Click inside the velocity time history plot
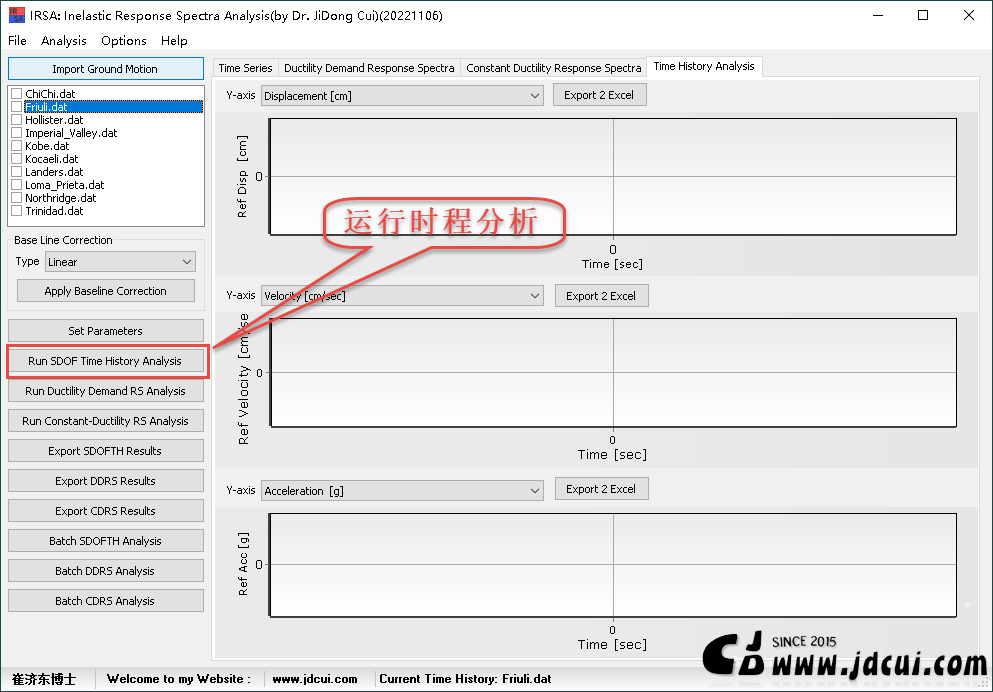This screenshot has width=993, height=692. tap(613, 372)
